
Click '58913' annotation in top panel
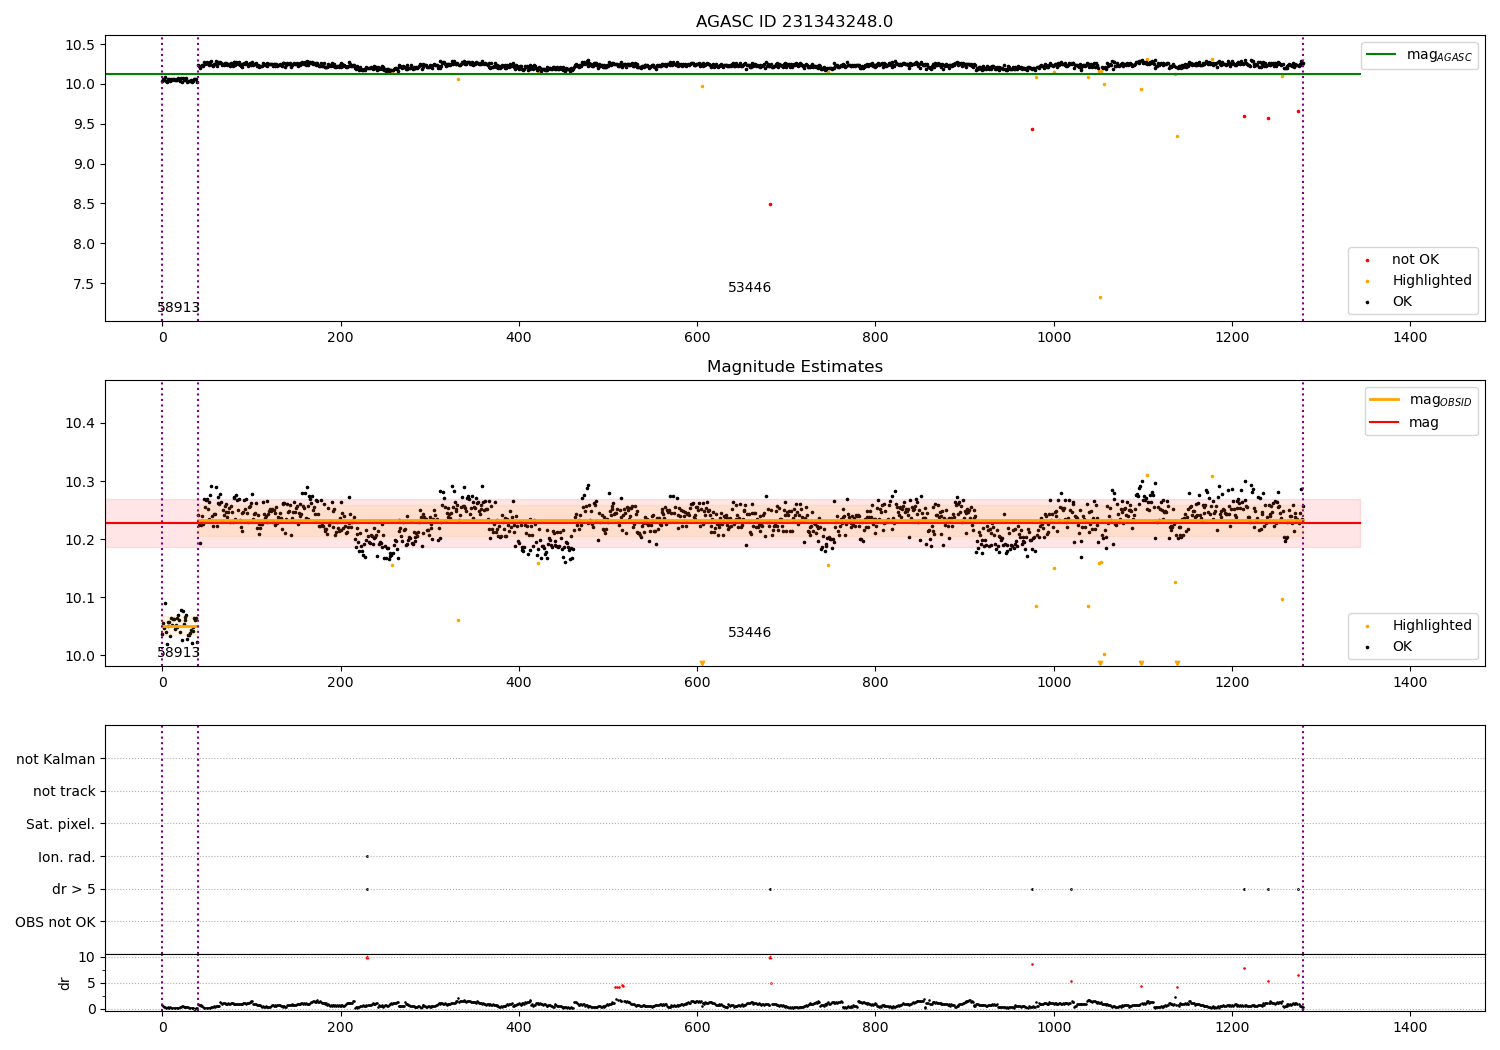[178, 308]
